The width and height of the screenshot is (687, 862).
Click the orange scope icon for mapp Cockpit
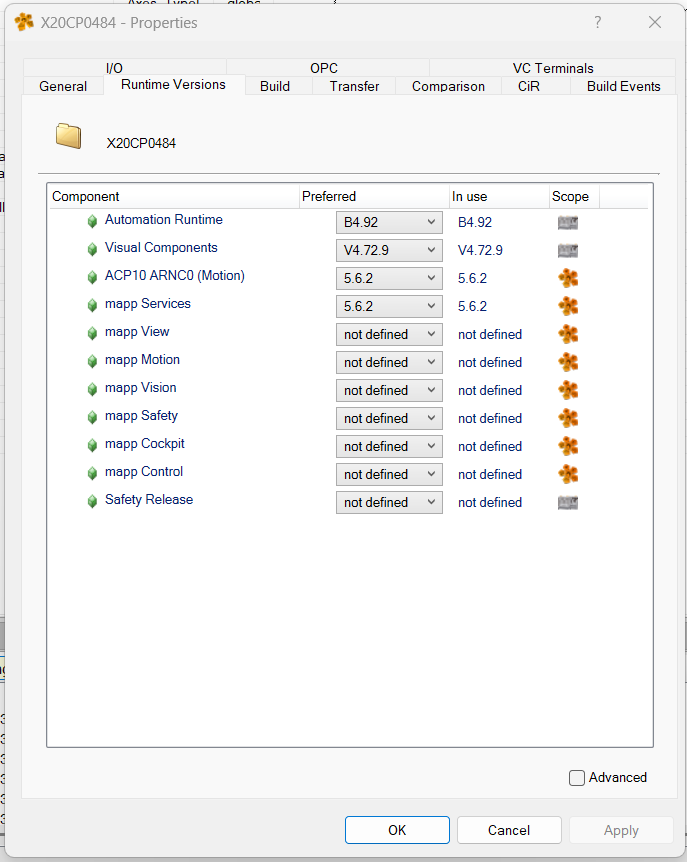[x=568, y=446]
